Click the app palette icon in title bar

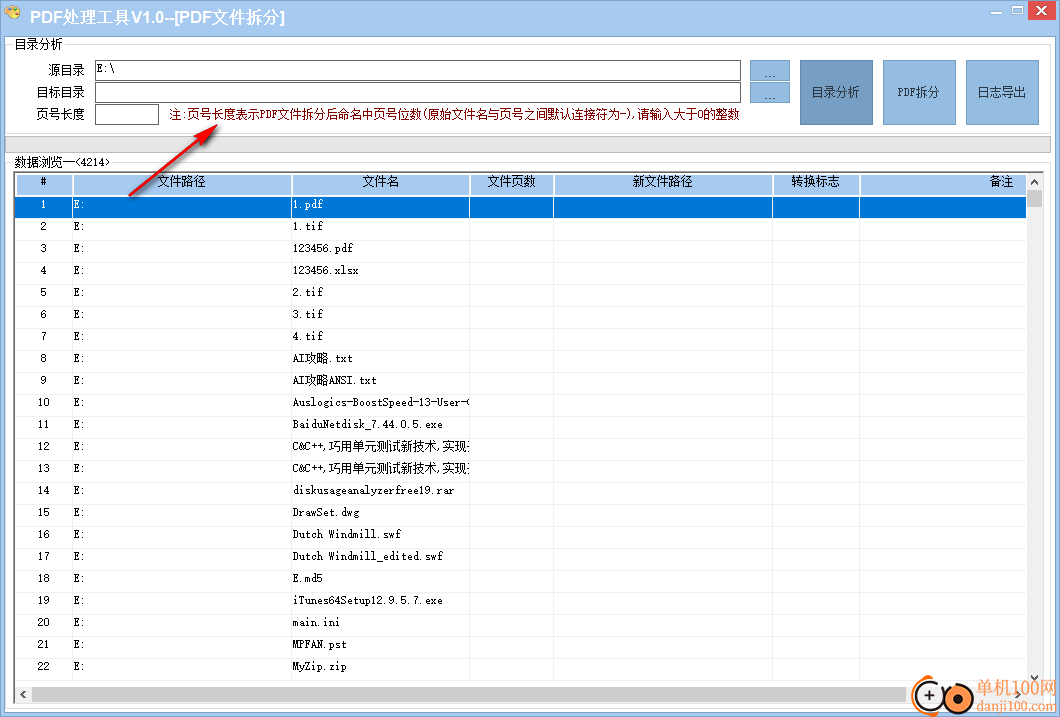pos(12,13)
